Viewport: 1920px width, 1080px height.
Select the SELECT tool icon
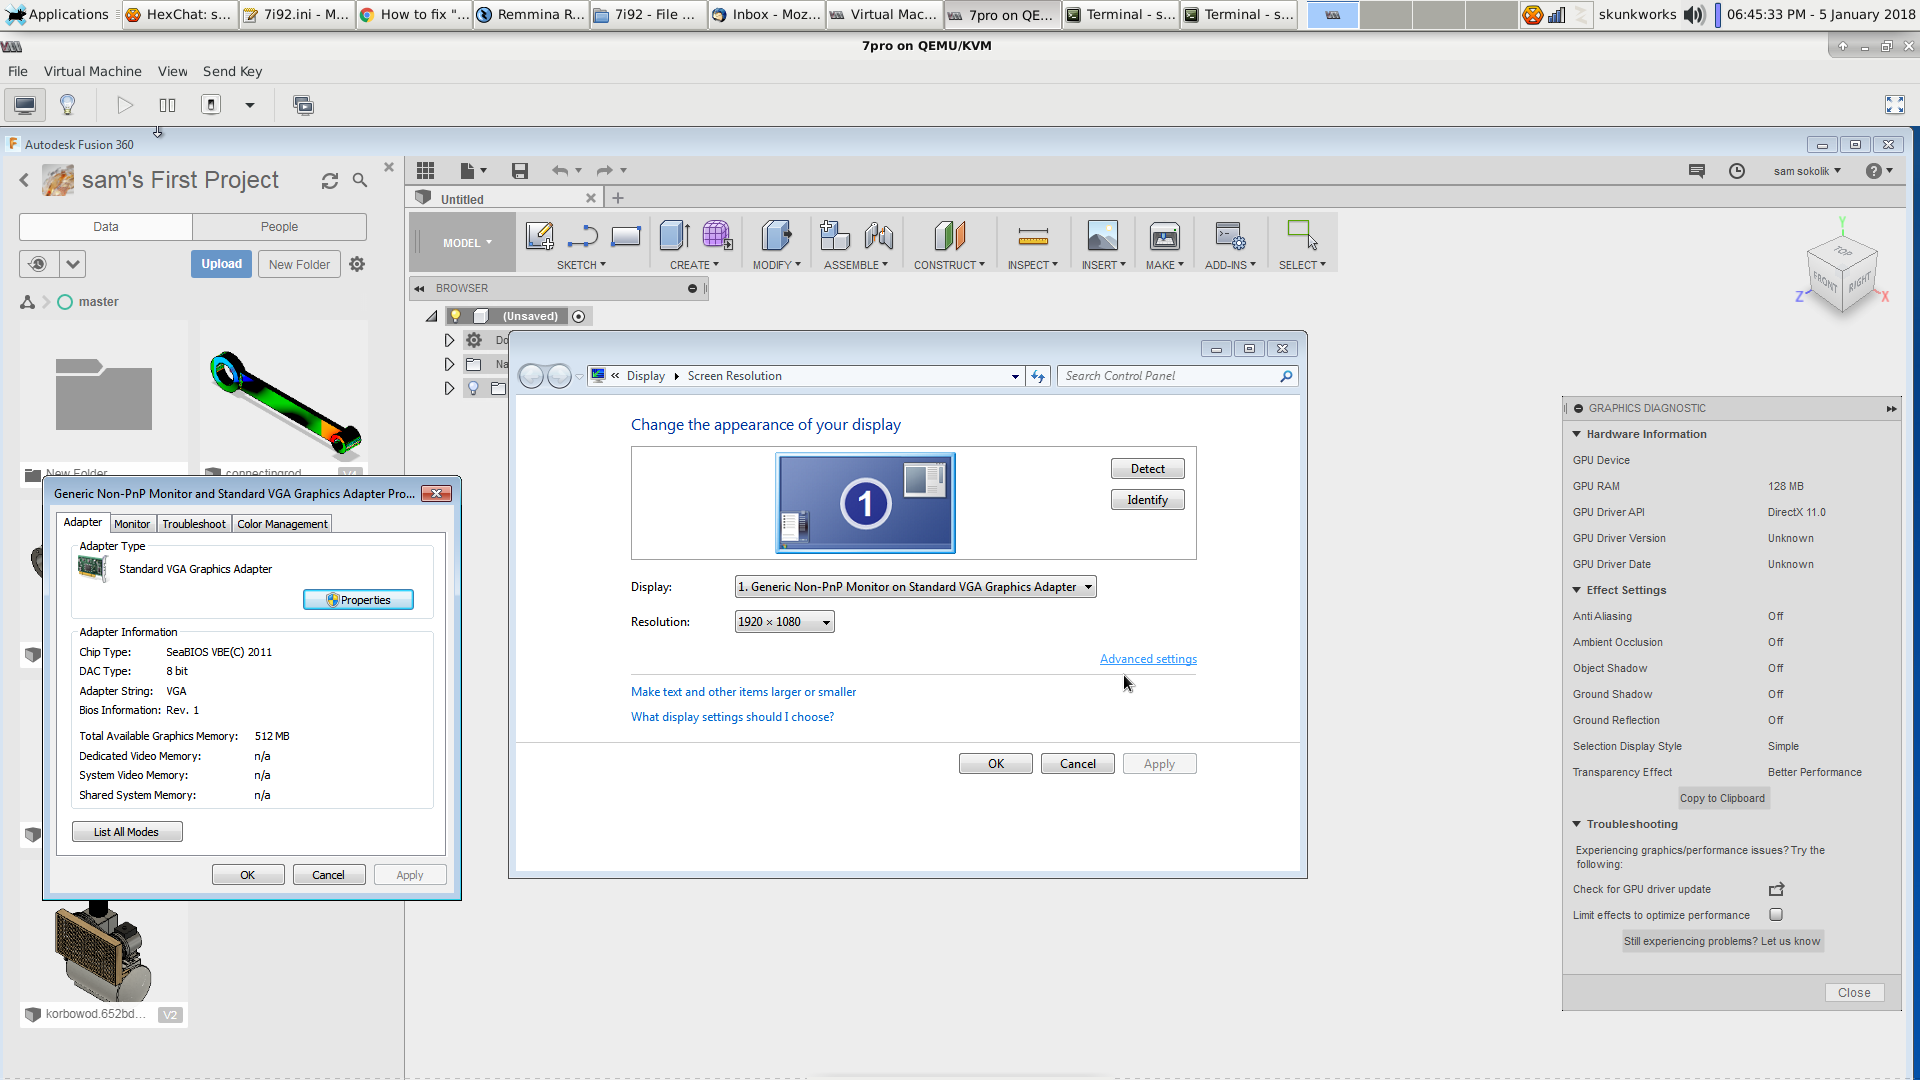[x=1302, y=236]
